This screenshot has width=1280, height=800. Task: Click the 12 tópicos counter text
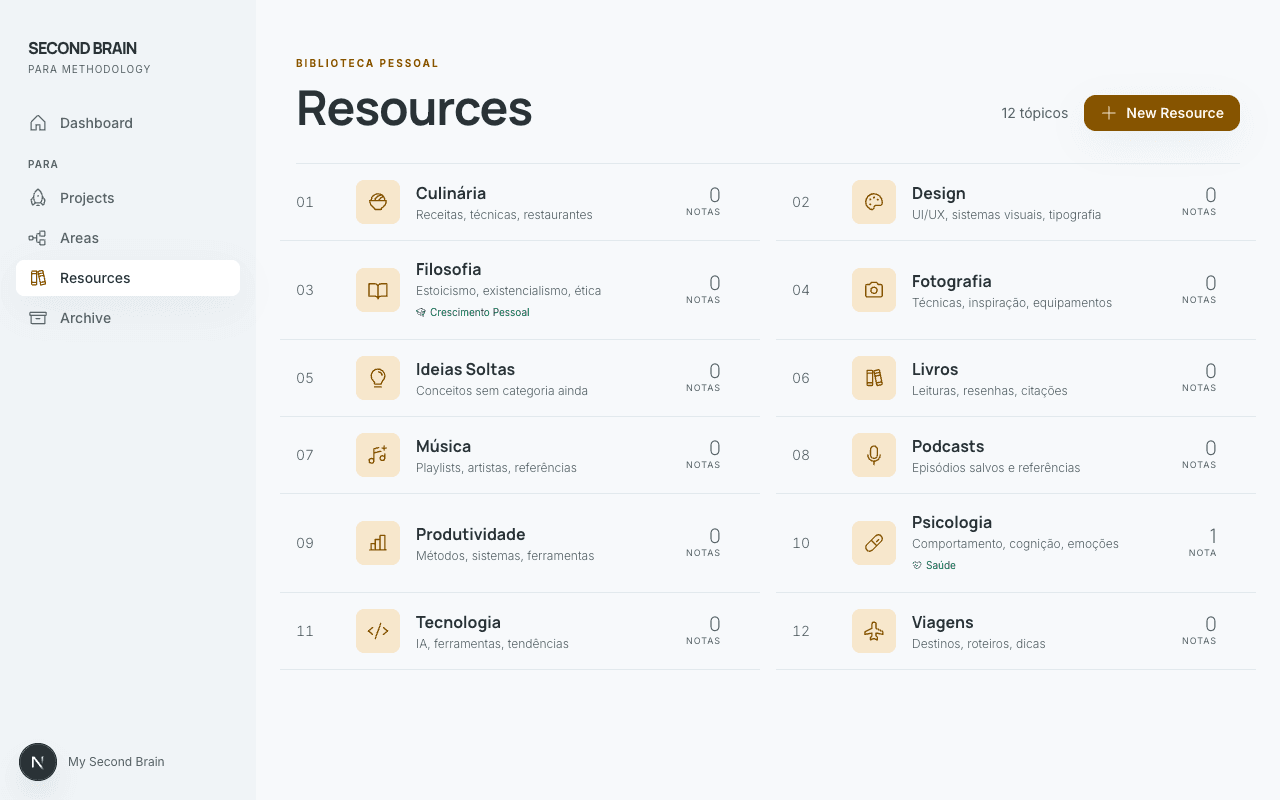[x=1035, y=113]
